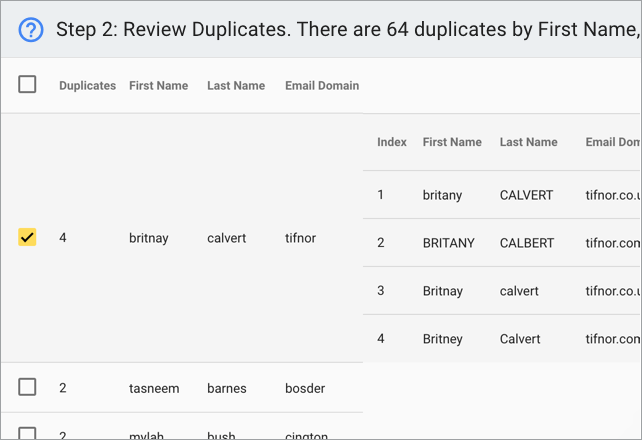The image size is (642, 440).
Task: Check the tasneem barnes row checkbox
Action: pyautogui.click(x=27, y=387)
